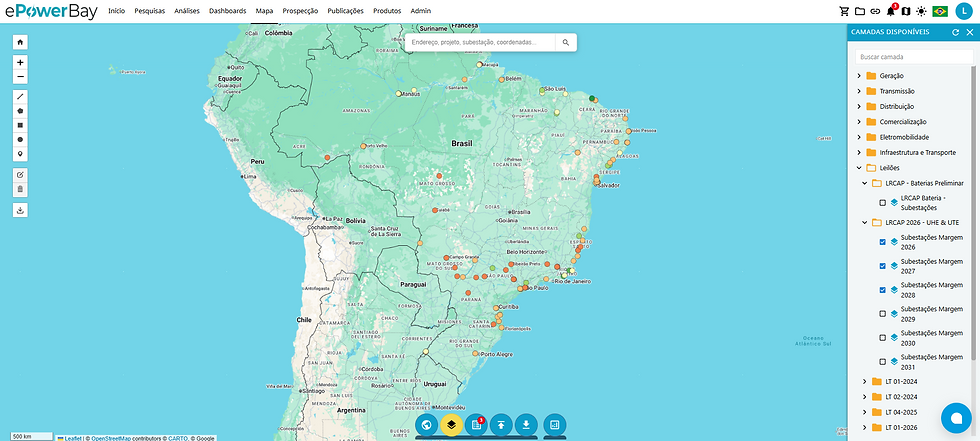Change language via Brazil flag
Screen dimensions: 980x441
pos(939,11)
